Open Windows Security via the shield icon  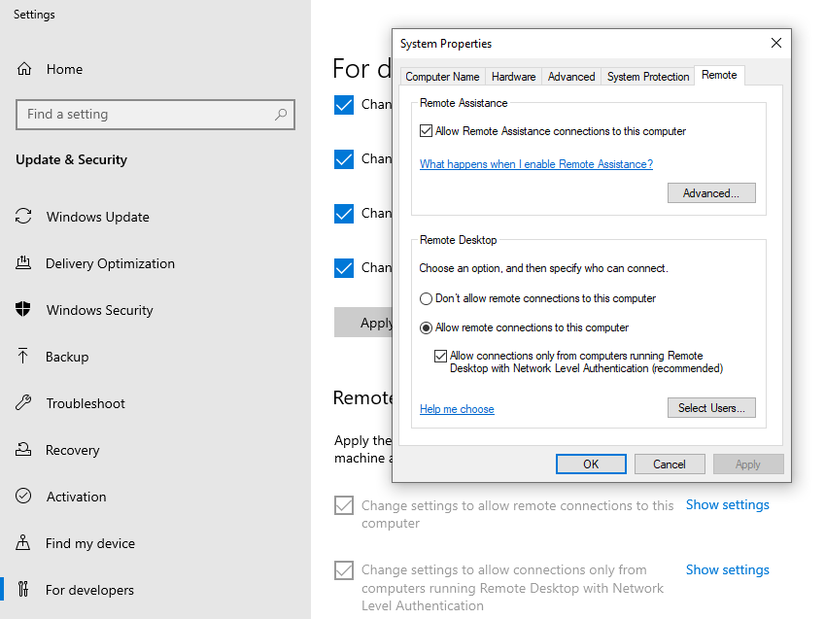coord(23,309)
